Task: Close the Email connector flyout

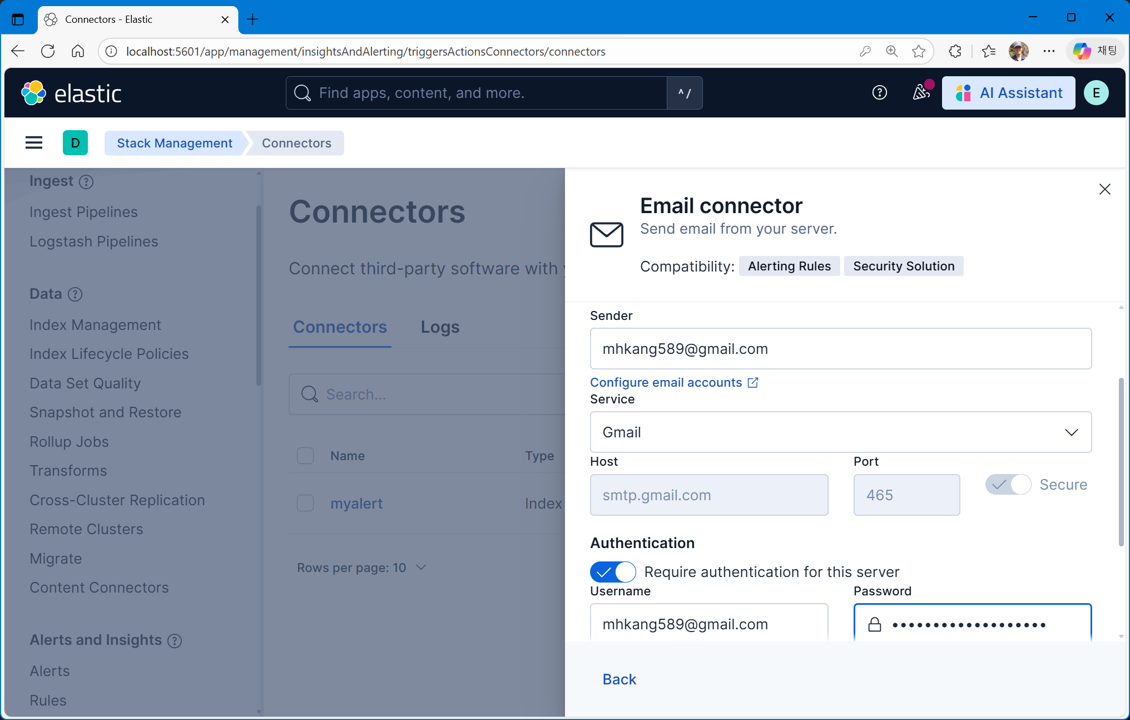Action: pos(1104,189)
